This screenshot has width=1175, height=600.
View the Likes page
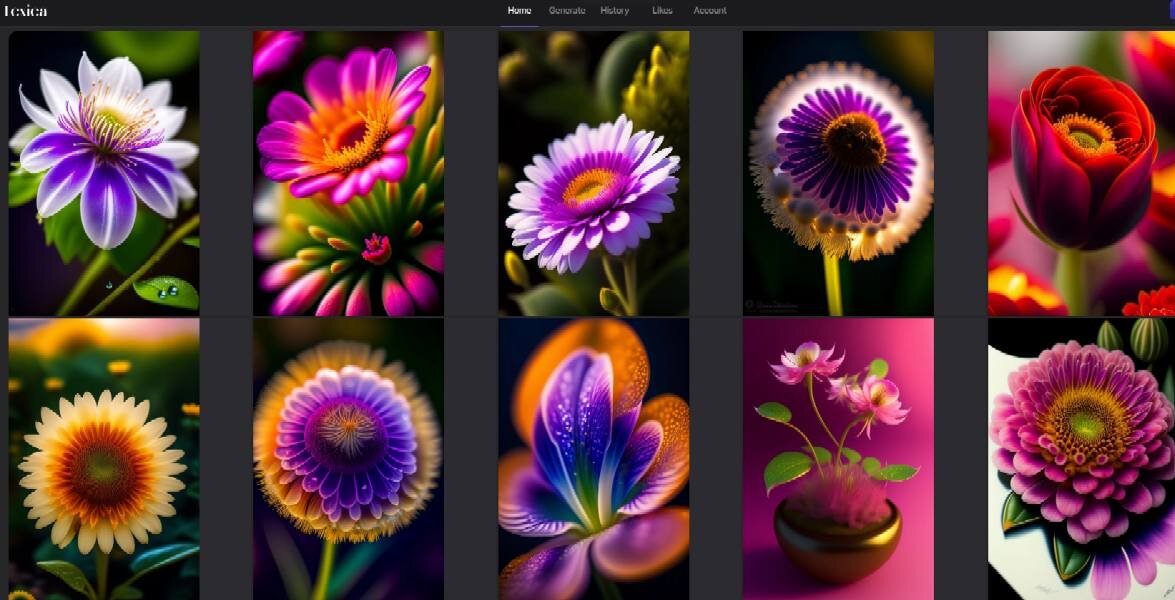coord(662,10)
